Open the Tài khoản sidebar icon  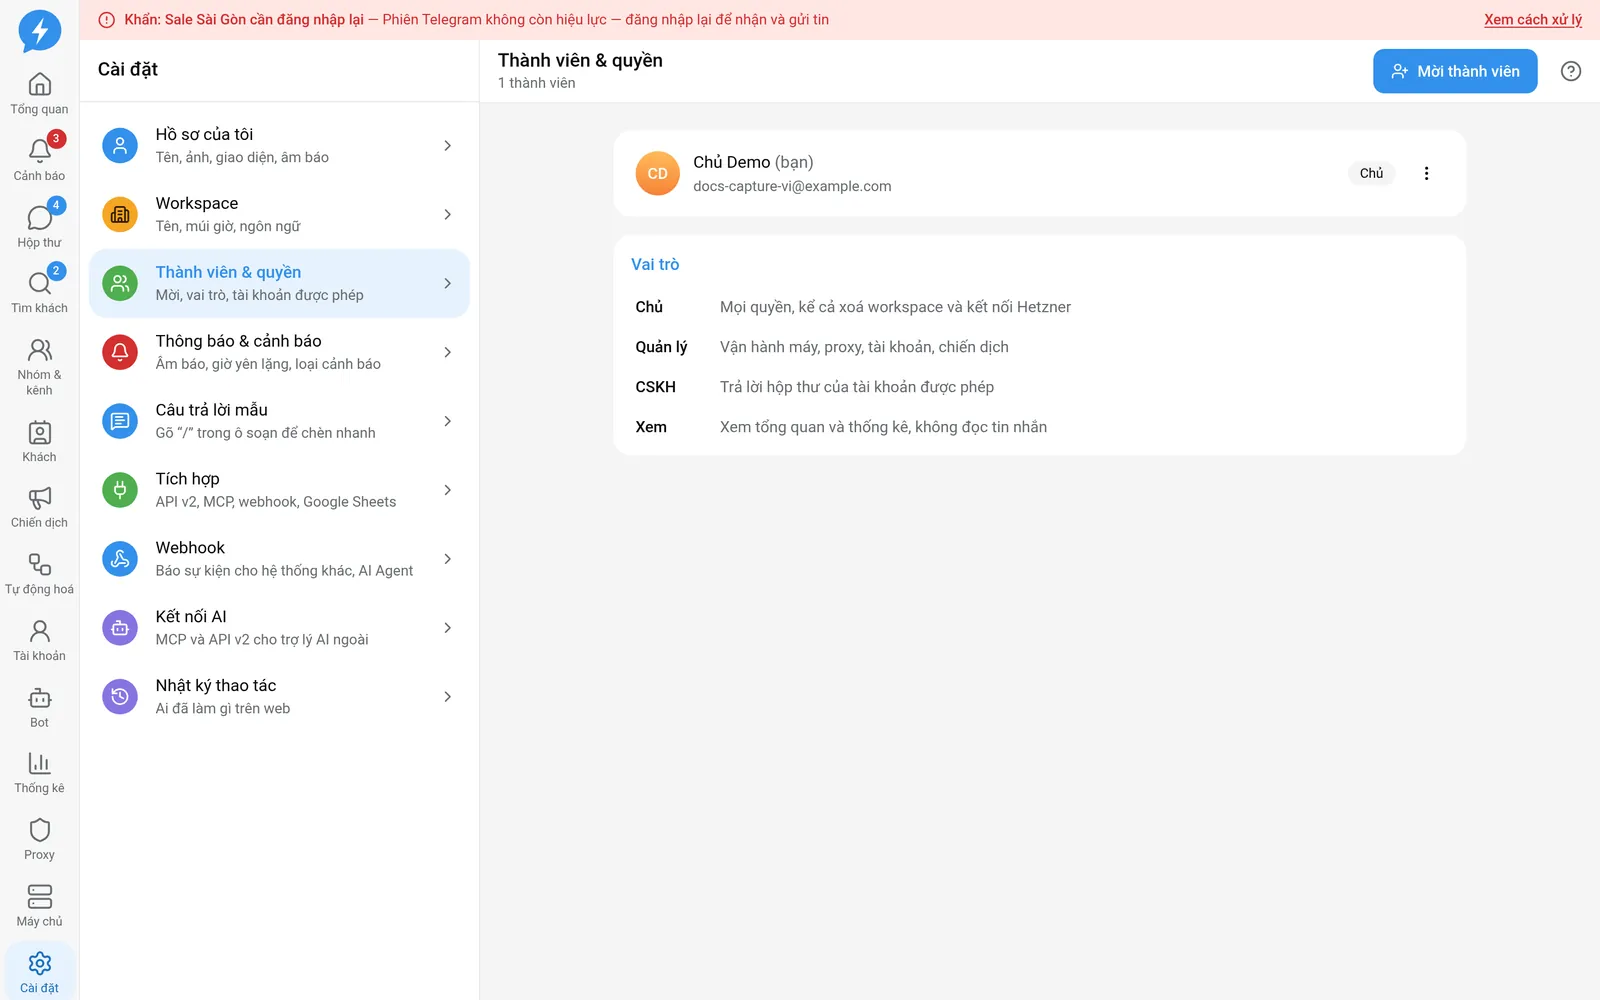(40, 631)
